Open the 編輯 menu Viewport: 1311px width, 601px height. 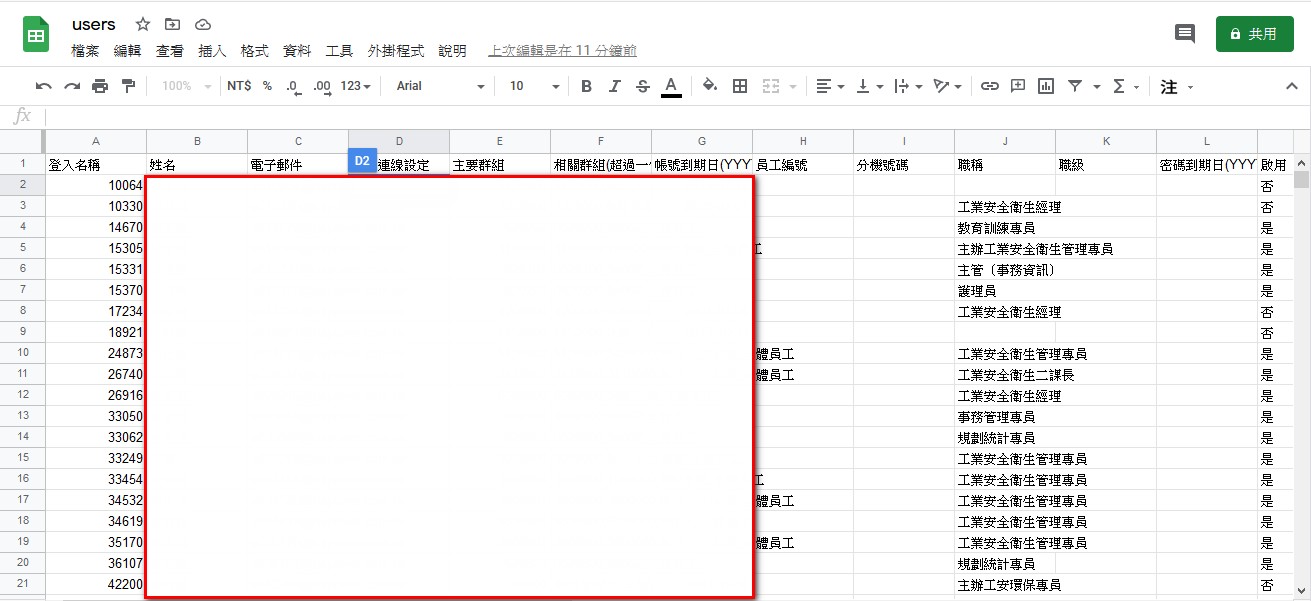tap(128, 51)
